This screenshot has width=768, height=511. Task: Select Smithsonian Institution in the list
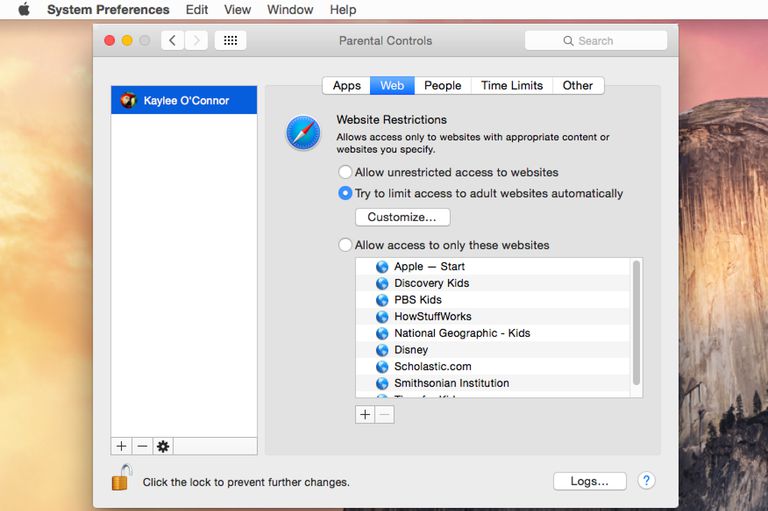tap(493, 383)
